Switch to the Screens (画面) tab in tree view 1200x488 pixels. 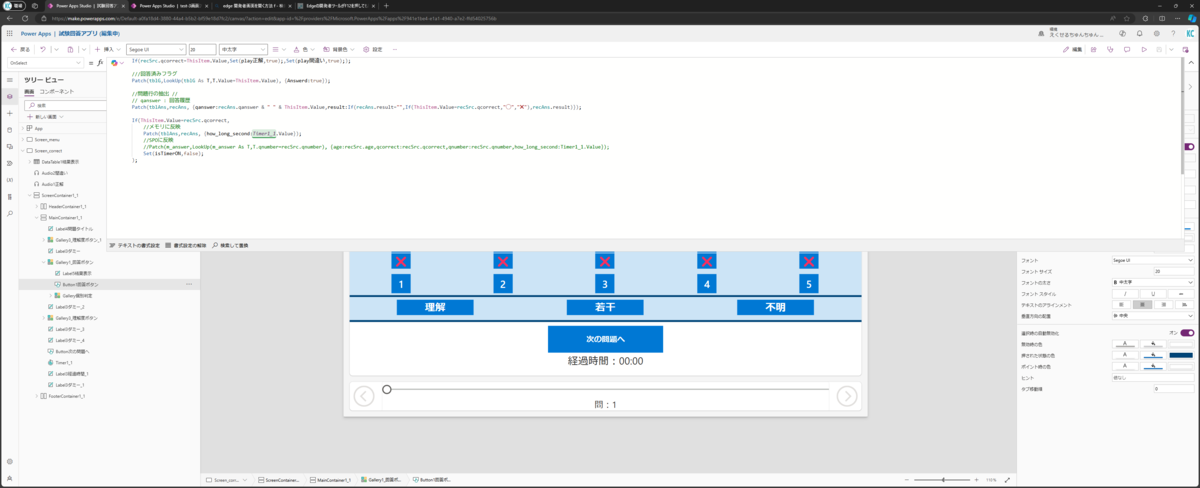click(x=29, y=91)
